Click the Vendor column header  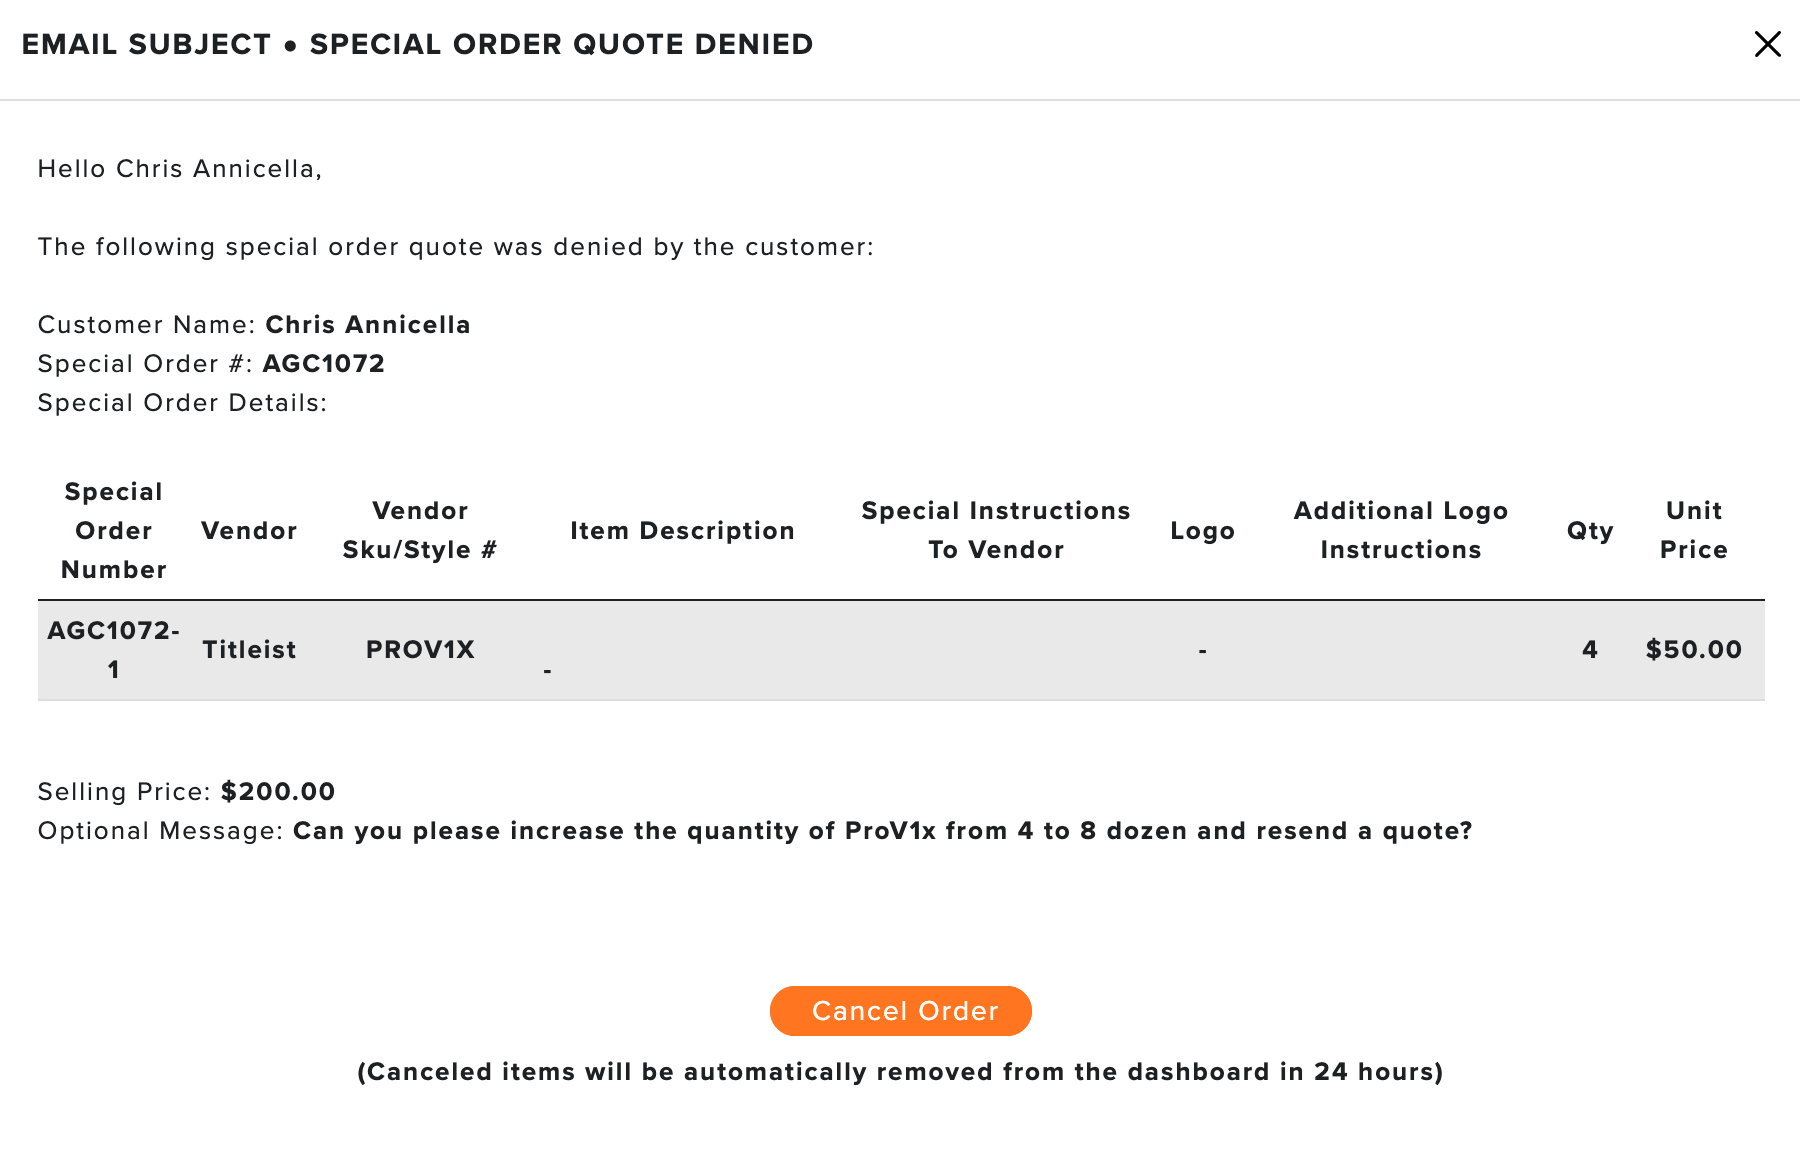click(249, 531)
